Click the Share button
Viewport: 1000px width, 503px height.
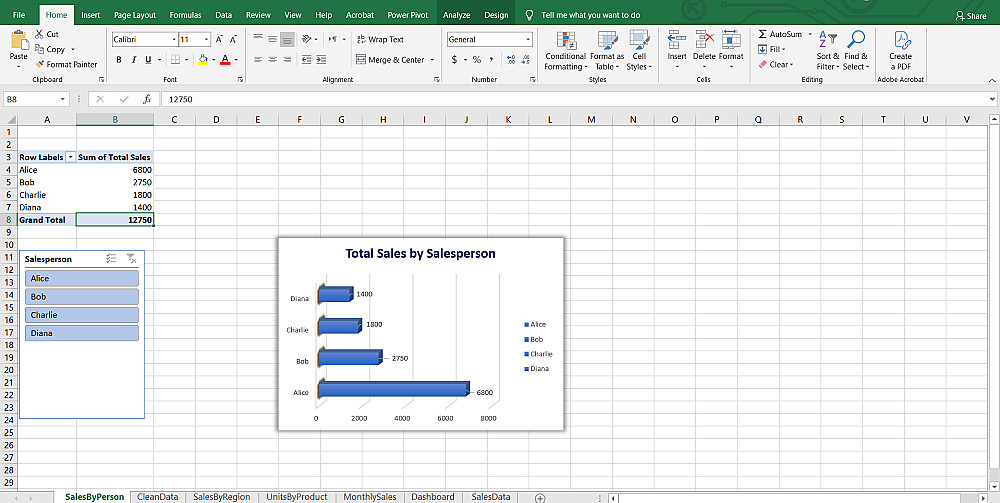click(x=970, y=15)
